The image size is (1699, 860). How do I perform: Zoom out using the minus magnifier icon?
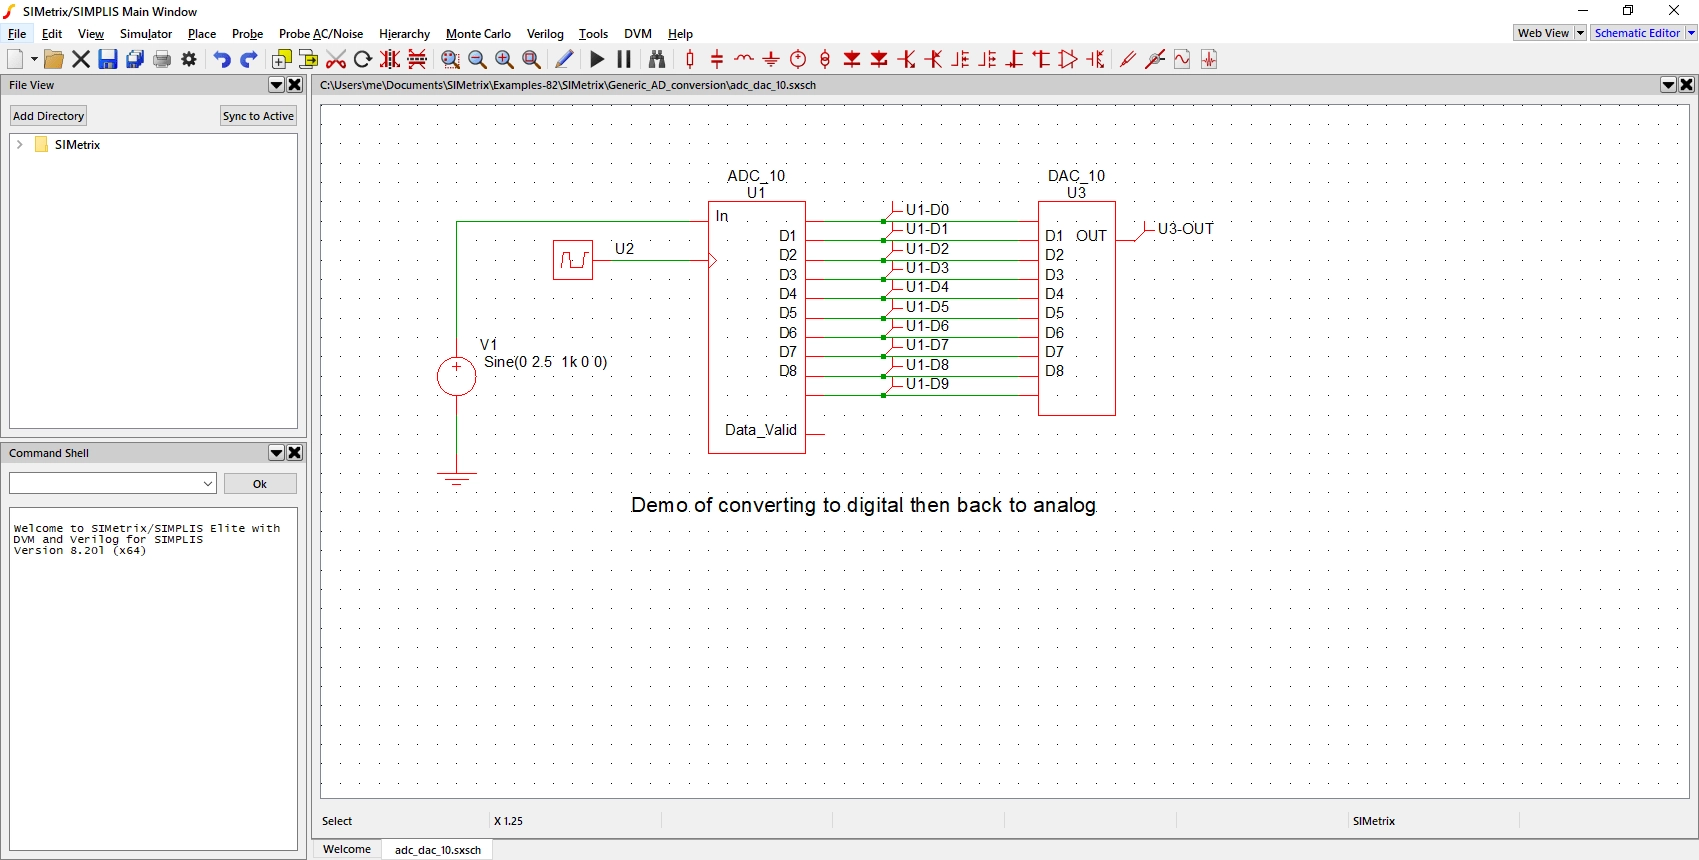[477, 59]
